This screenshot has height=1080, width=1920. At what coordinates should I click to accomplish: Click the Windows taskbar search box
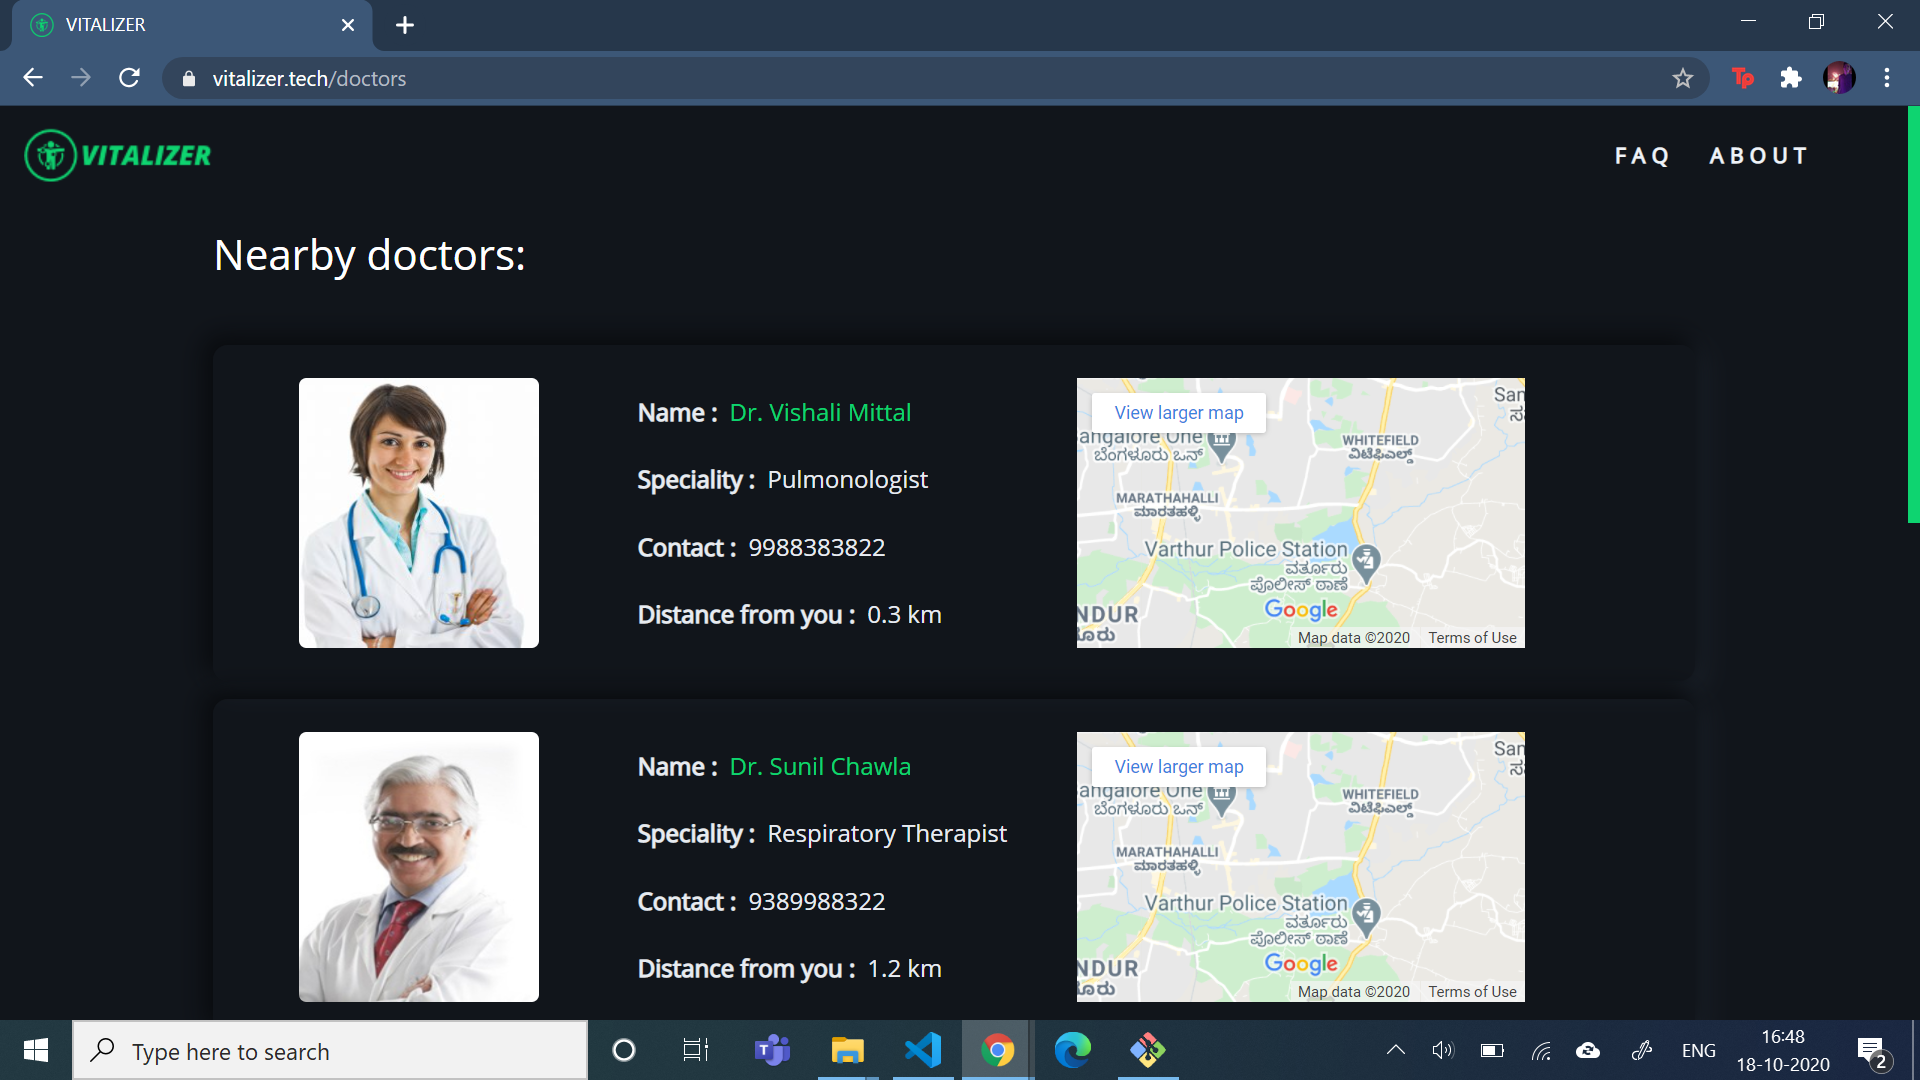[330, 1051]
